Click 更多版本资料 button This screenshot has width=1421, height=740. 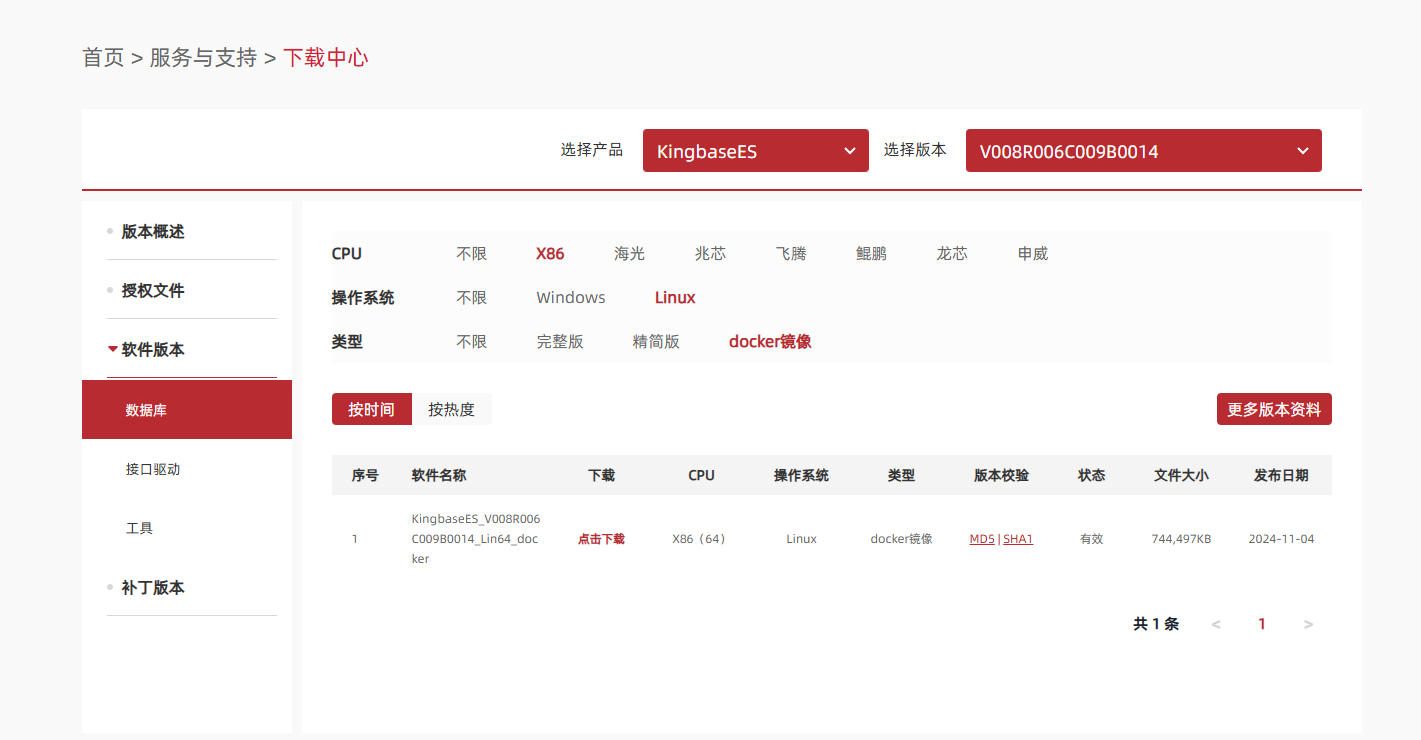point(1274,409)
